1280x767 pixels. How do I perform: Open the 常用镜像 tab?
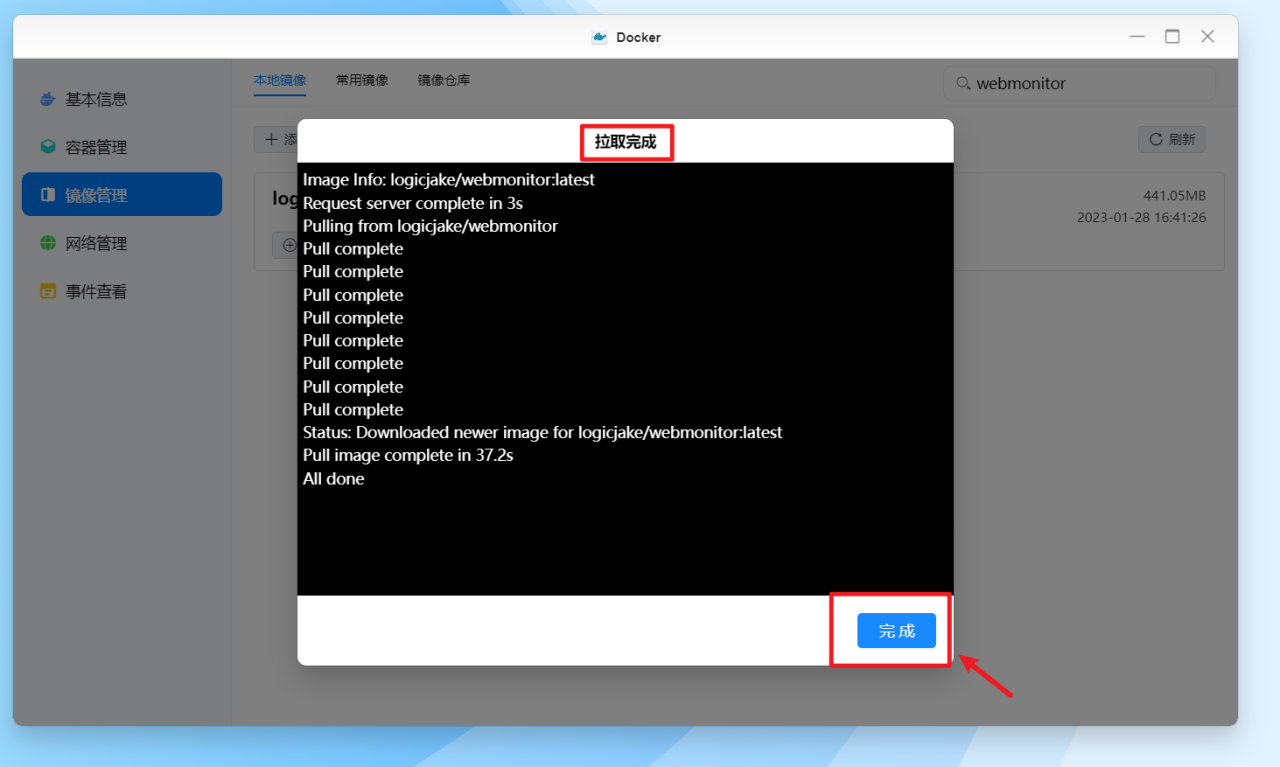(x=362, y=80)
